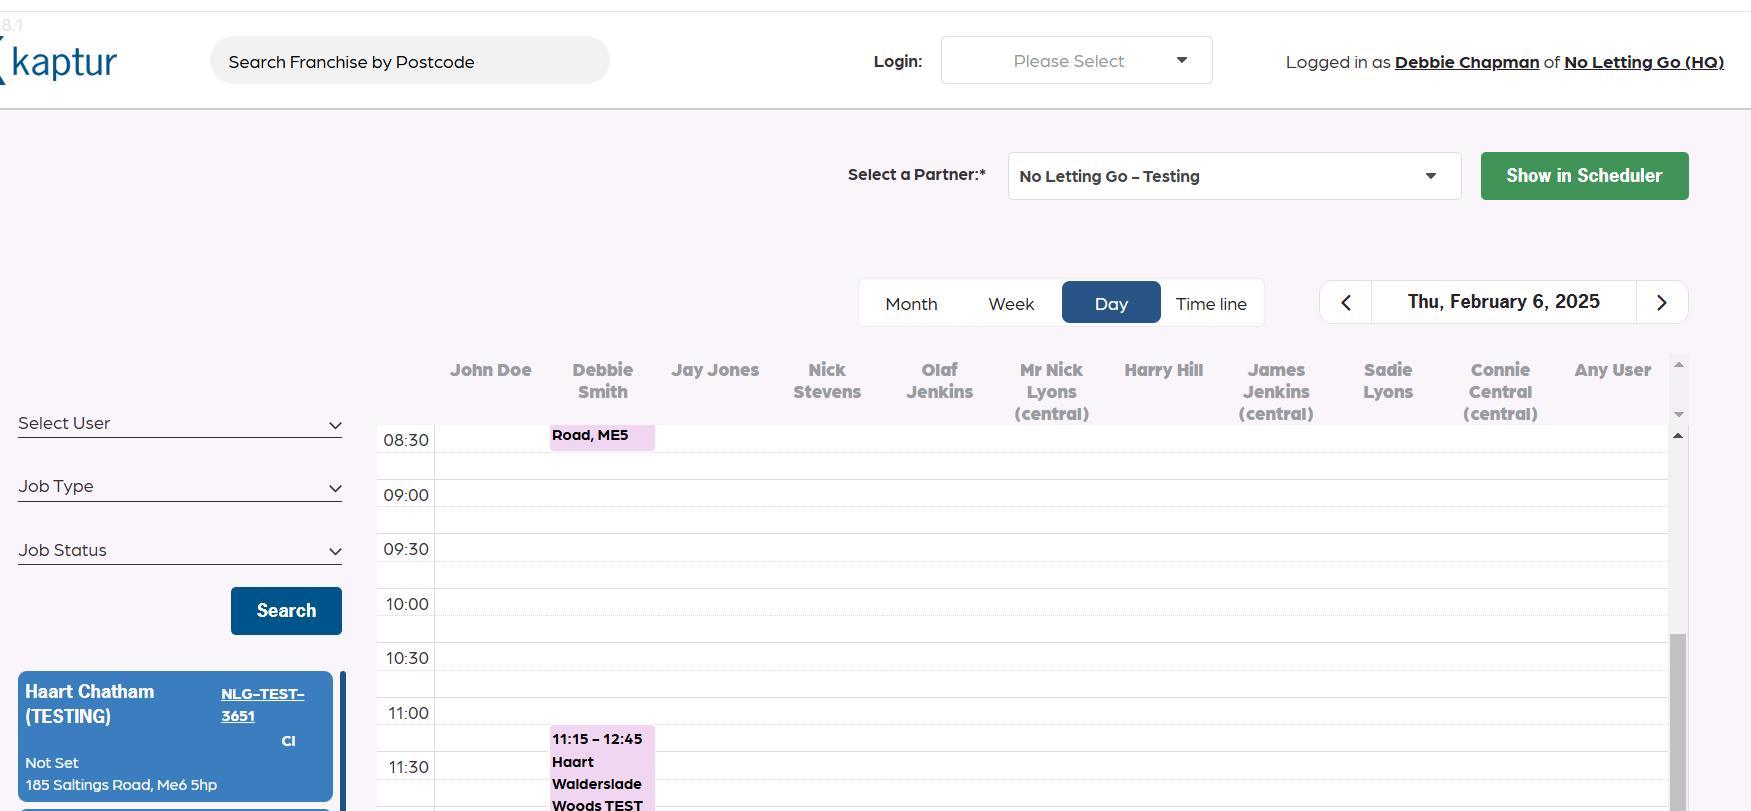1751x811 pixels.
Task: Click the Harry Hill column header
Action: tap(1163, 370)
